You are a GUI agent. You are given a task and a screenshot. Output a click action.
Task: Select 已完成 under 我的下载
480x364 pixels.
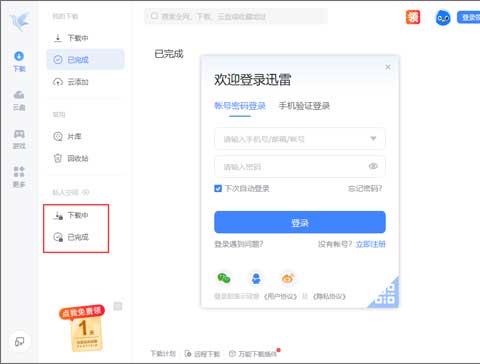[x=85, y=60]
